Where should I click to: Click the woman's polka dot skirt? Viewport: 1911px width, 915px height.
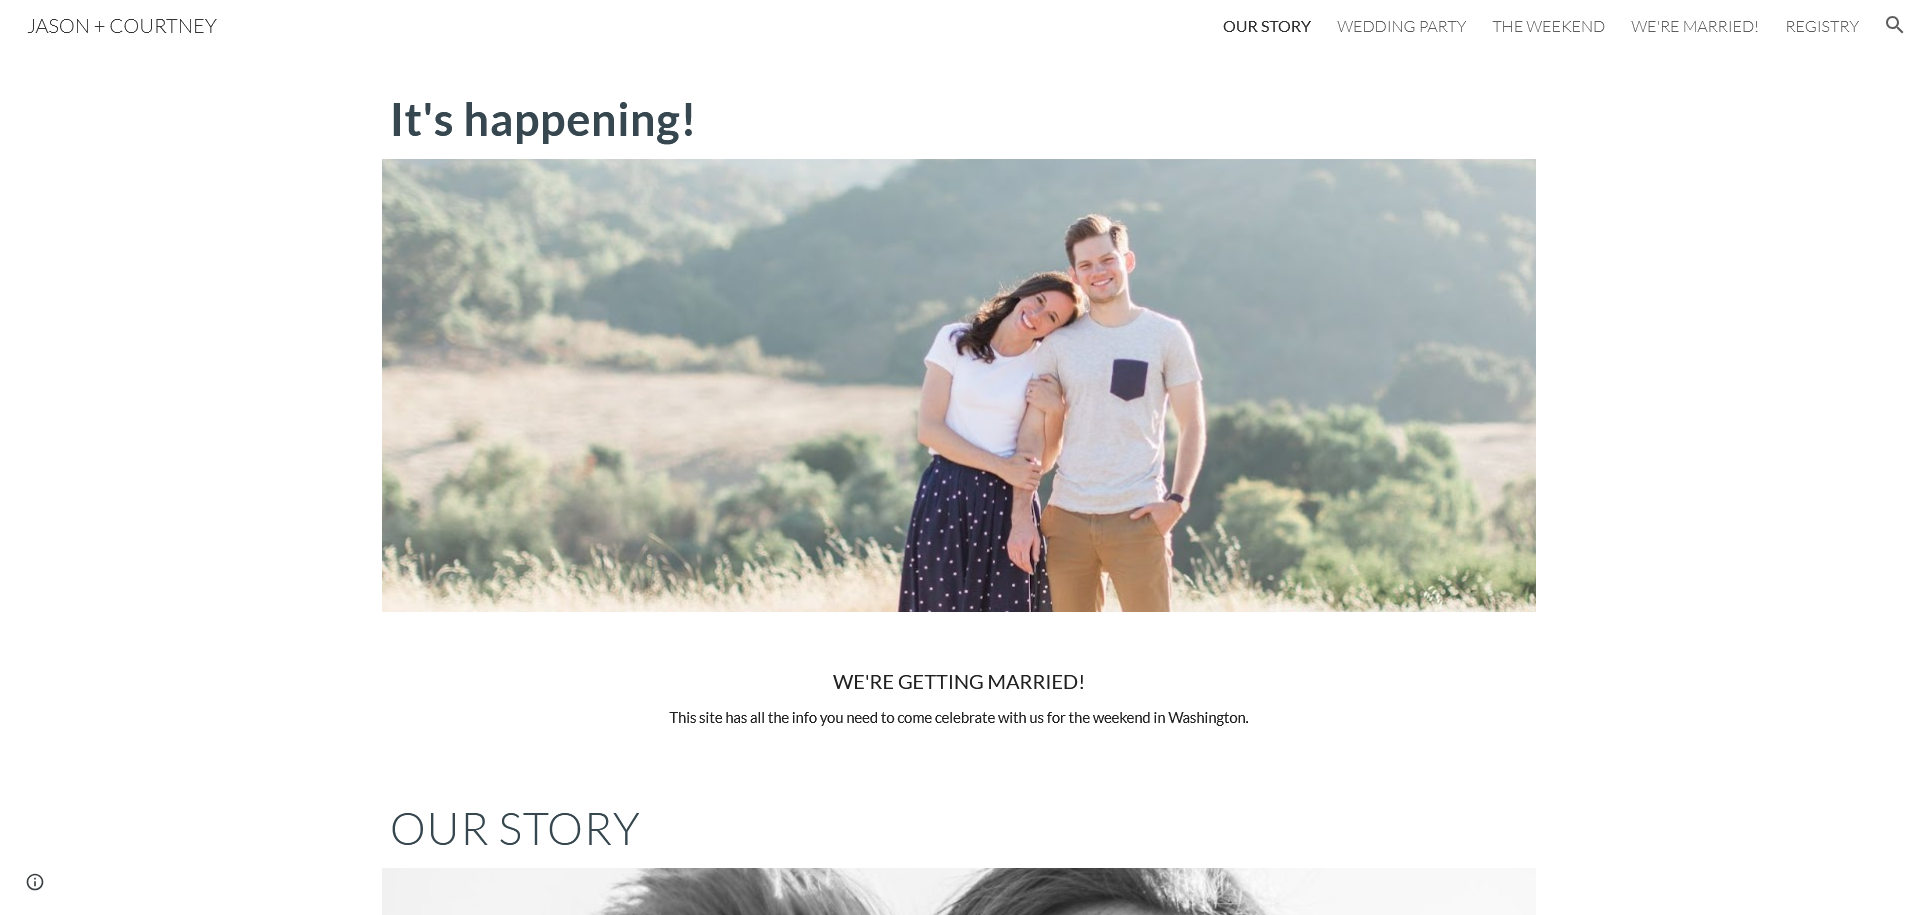970,535
